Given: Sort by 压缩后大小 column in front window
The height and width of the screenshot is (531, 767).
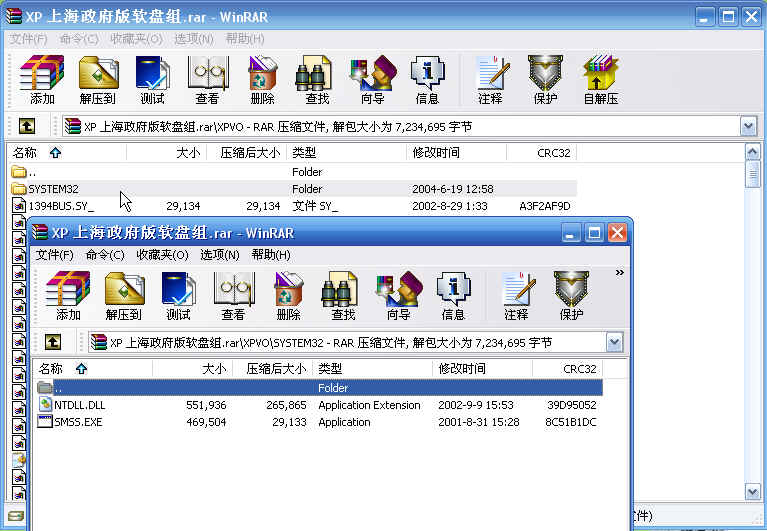Looking at the screenshot, I should (x=273, y=369).
